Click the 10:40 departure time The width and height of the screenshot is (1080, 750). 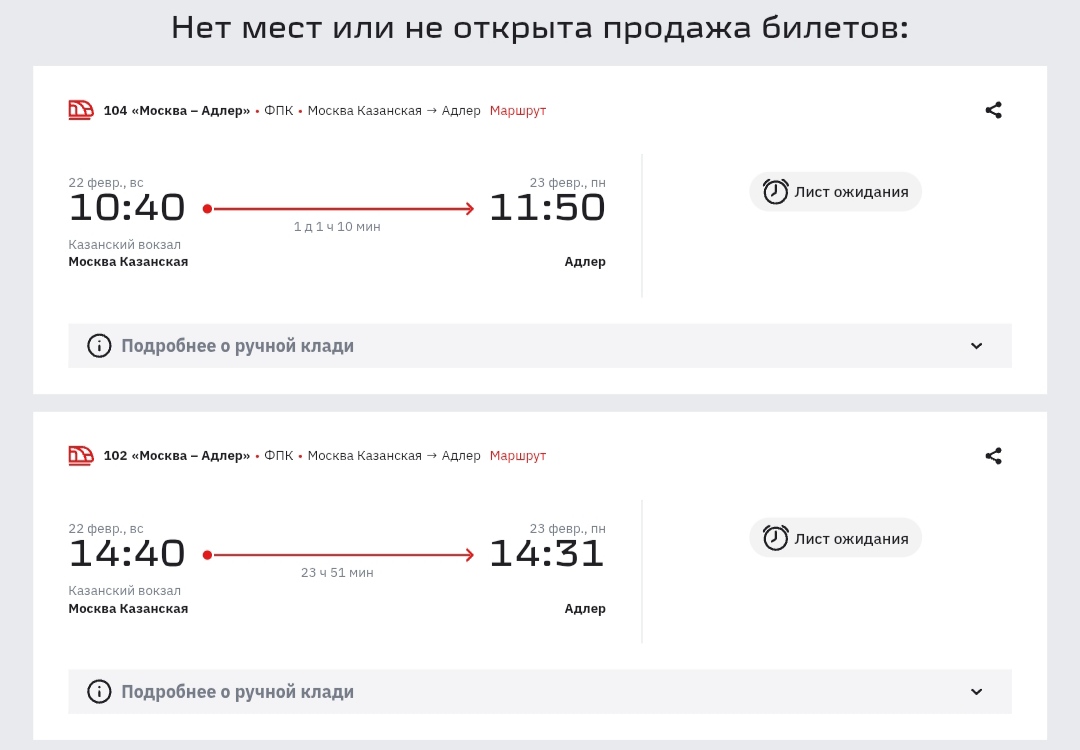tap(127, 208)
